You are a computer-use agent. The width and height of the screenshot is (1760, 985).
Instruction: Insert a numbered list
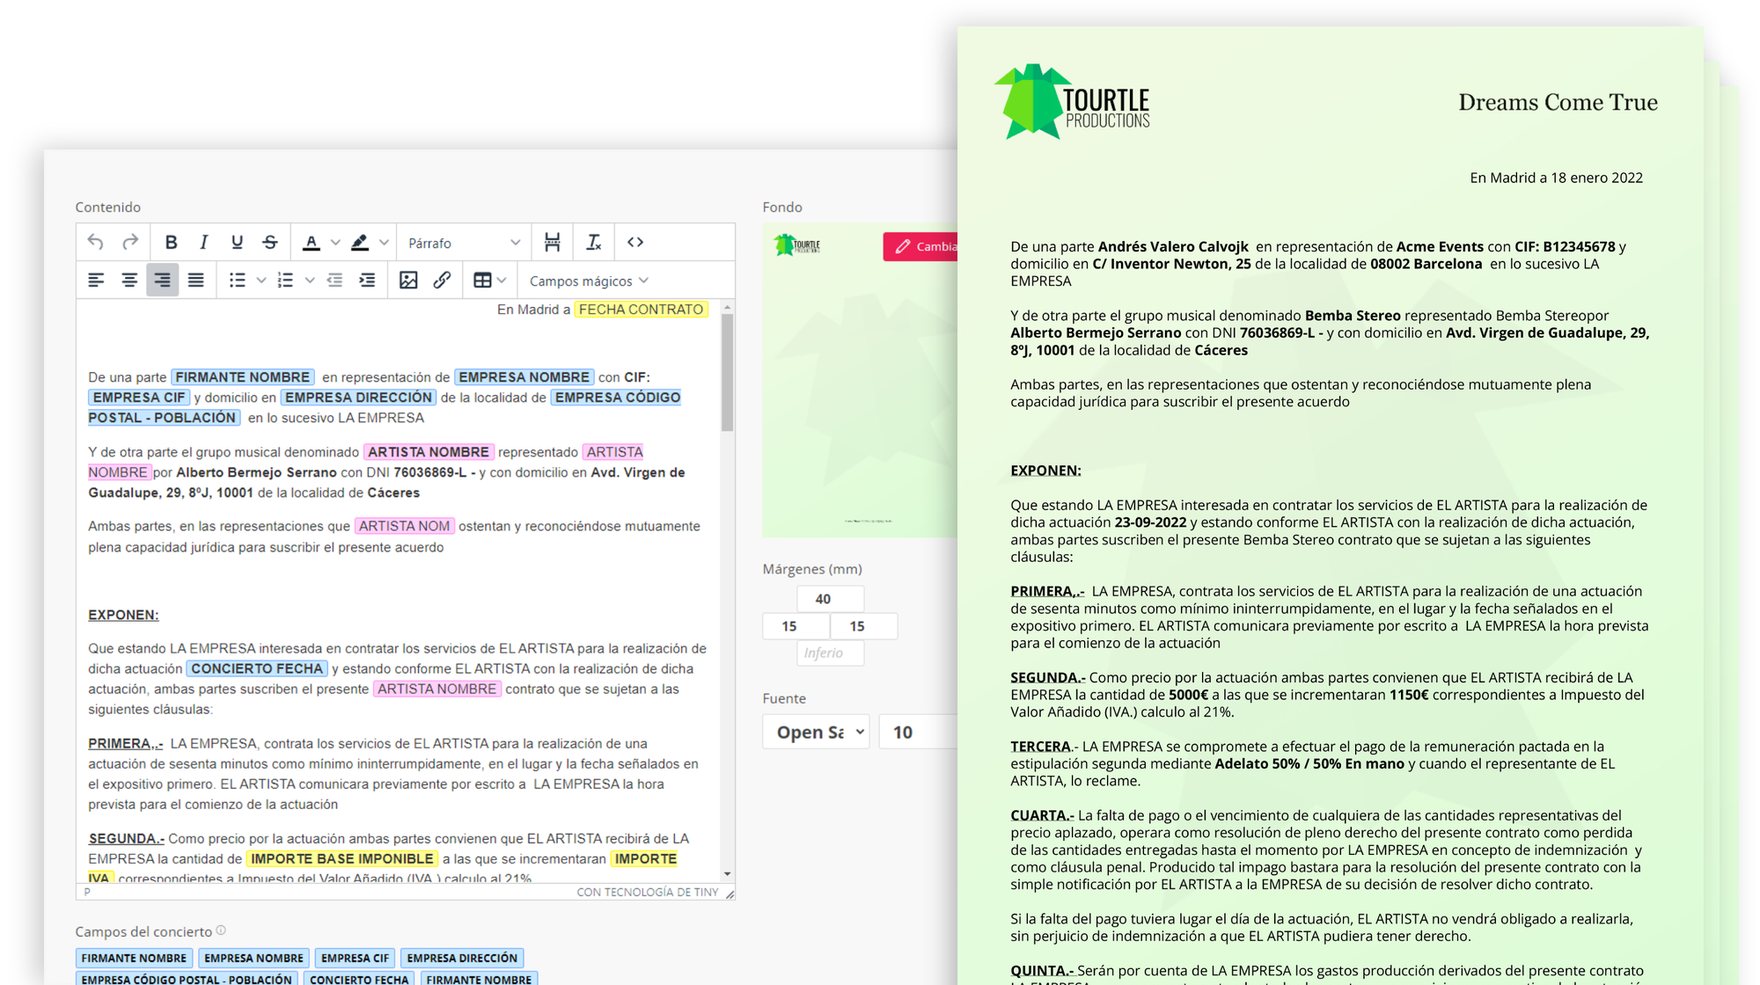pyautogui.click(x=285, y=280)
